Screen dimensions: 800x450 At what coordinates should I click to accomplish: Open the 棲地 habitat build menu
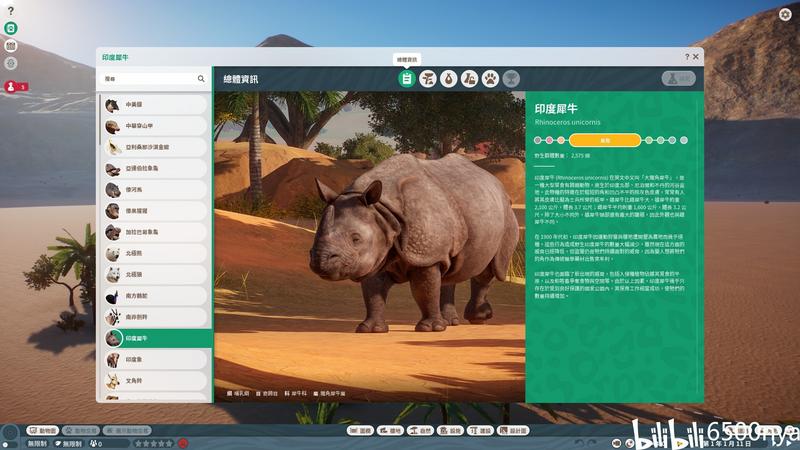tap(390, 431)
